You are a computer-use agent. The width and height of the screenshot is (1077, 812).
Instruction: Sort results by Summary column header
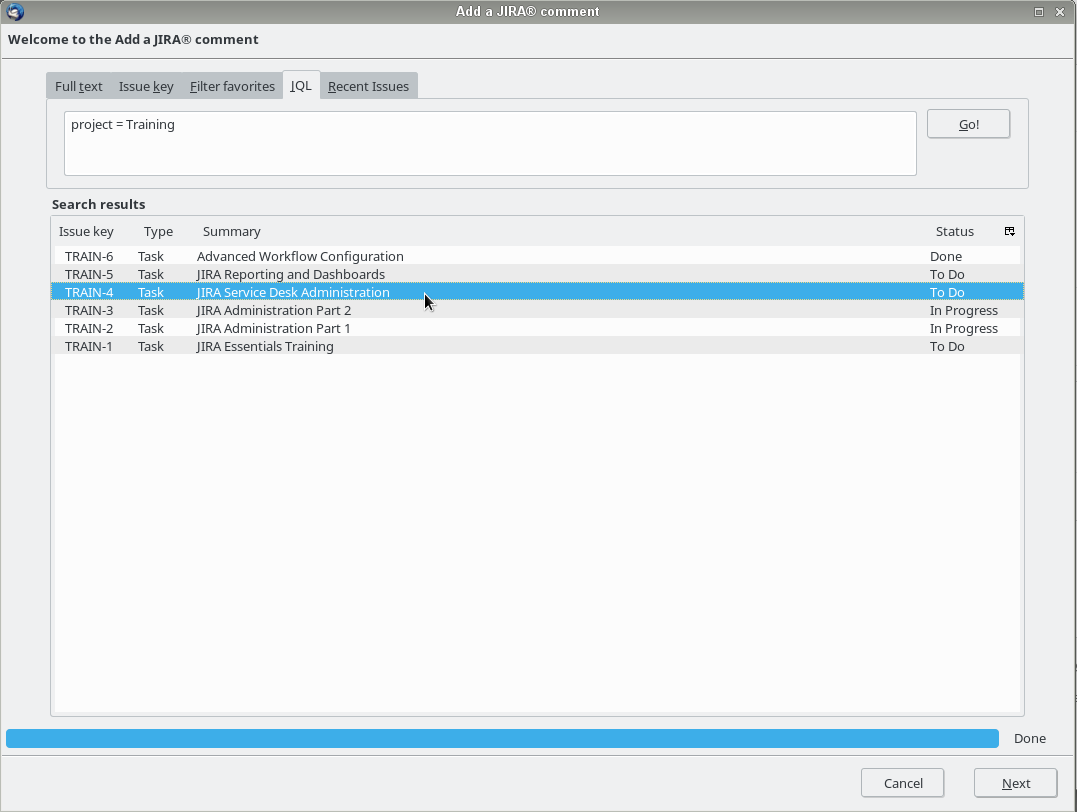[x=232, y=231]
